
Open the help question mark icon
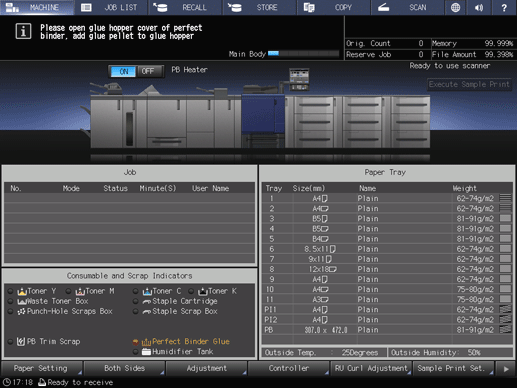click(504, 7)
